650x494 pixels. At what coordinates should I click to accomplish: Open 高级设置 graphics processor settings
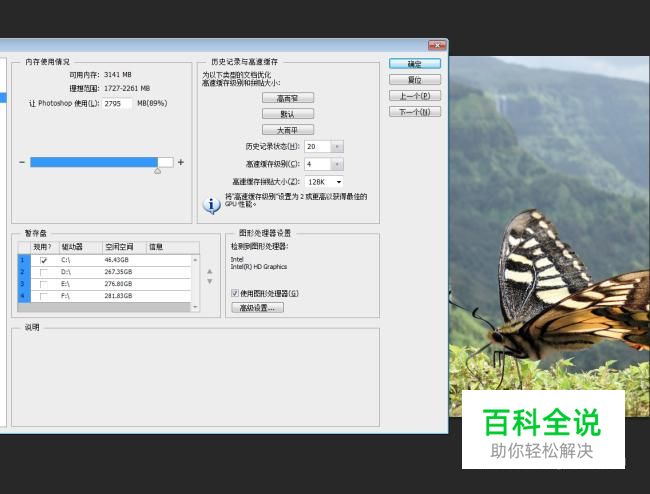[257, 308]
